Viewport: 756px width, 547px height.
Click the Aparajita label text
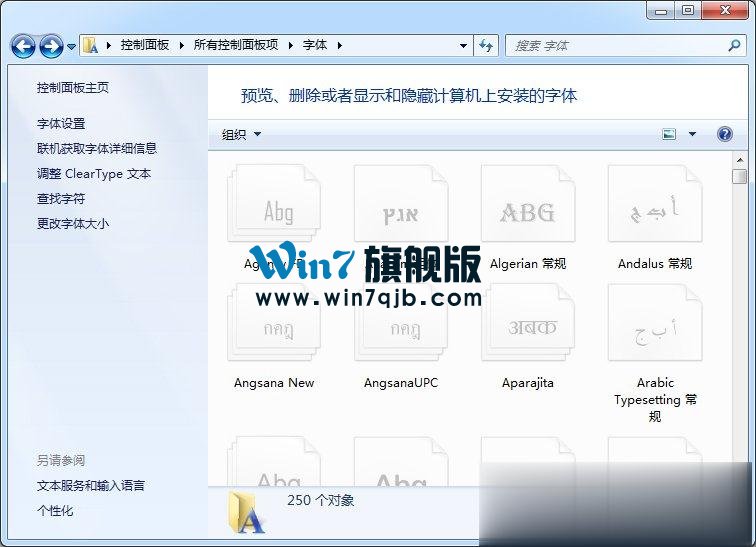[528, 383]
